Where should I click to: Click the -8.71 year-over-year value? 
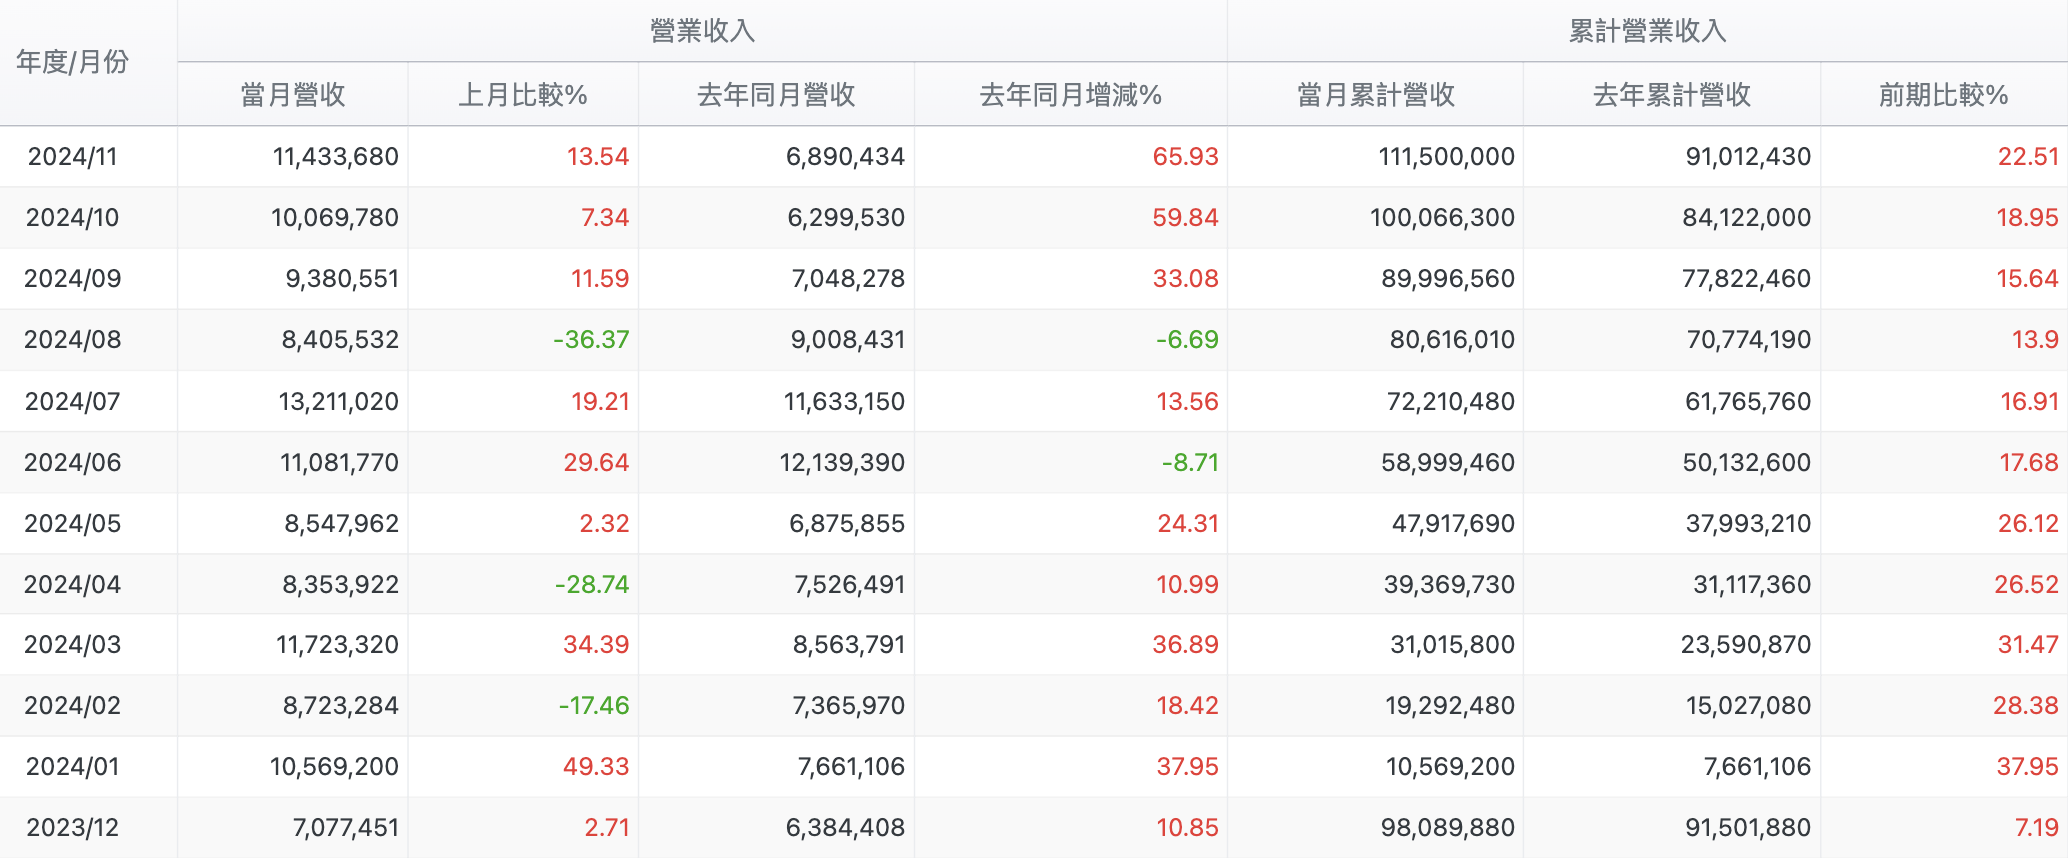1191,463
